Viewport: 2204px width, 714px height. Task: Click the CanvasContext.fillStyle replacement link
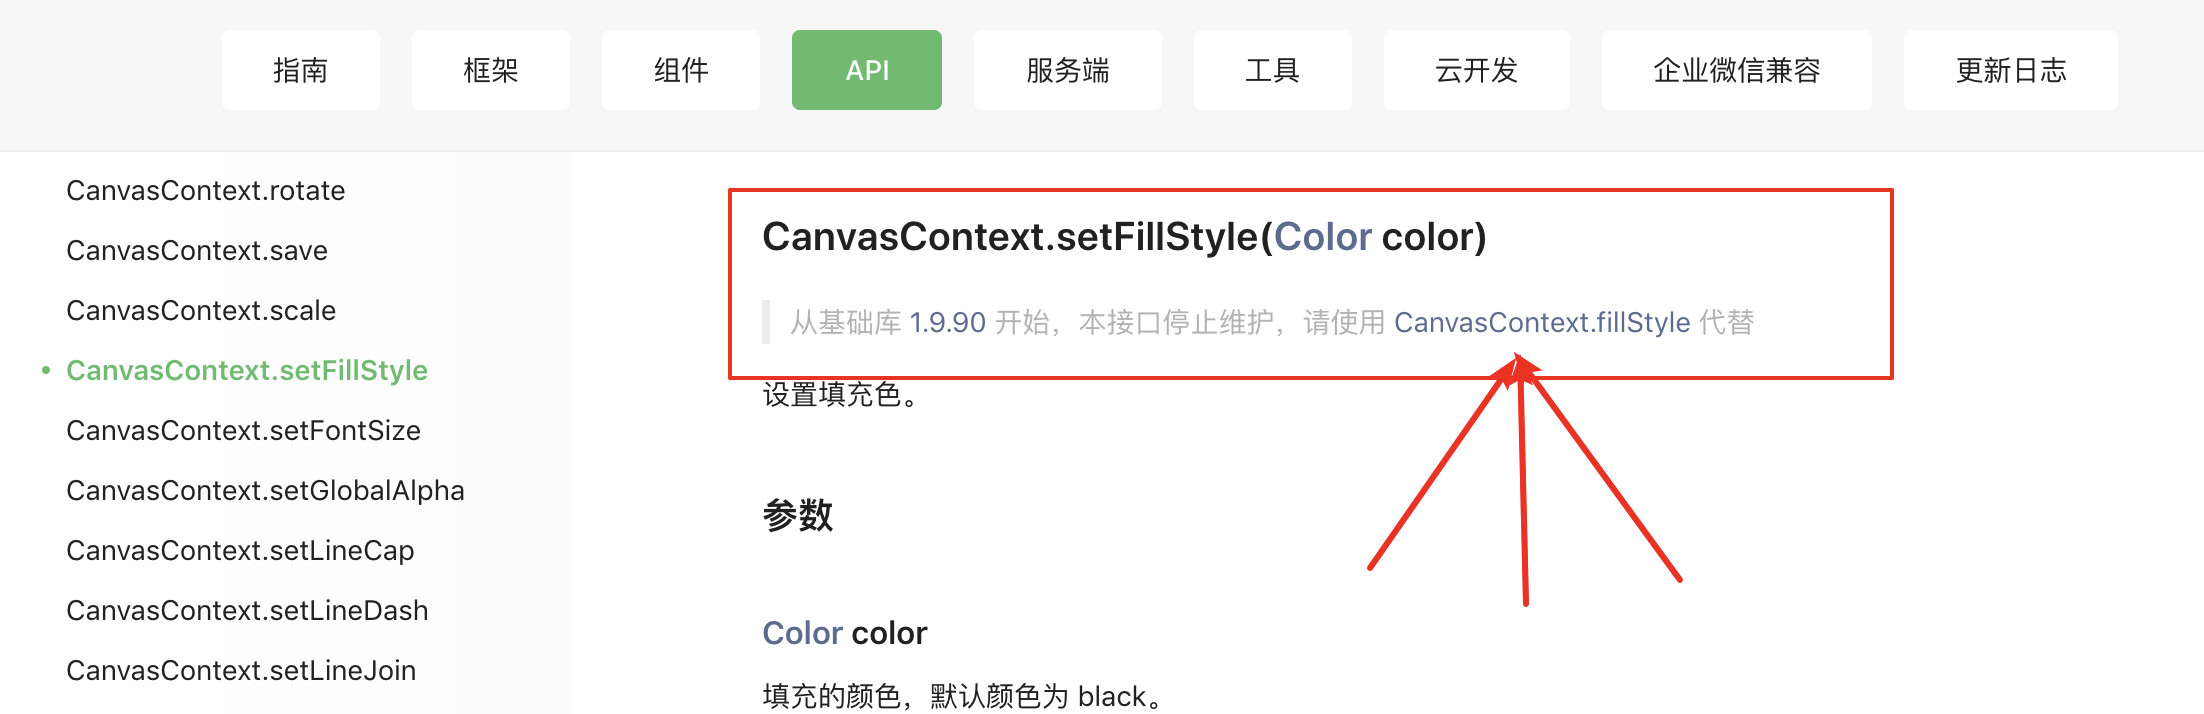point(1542,322)
